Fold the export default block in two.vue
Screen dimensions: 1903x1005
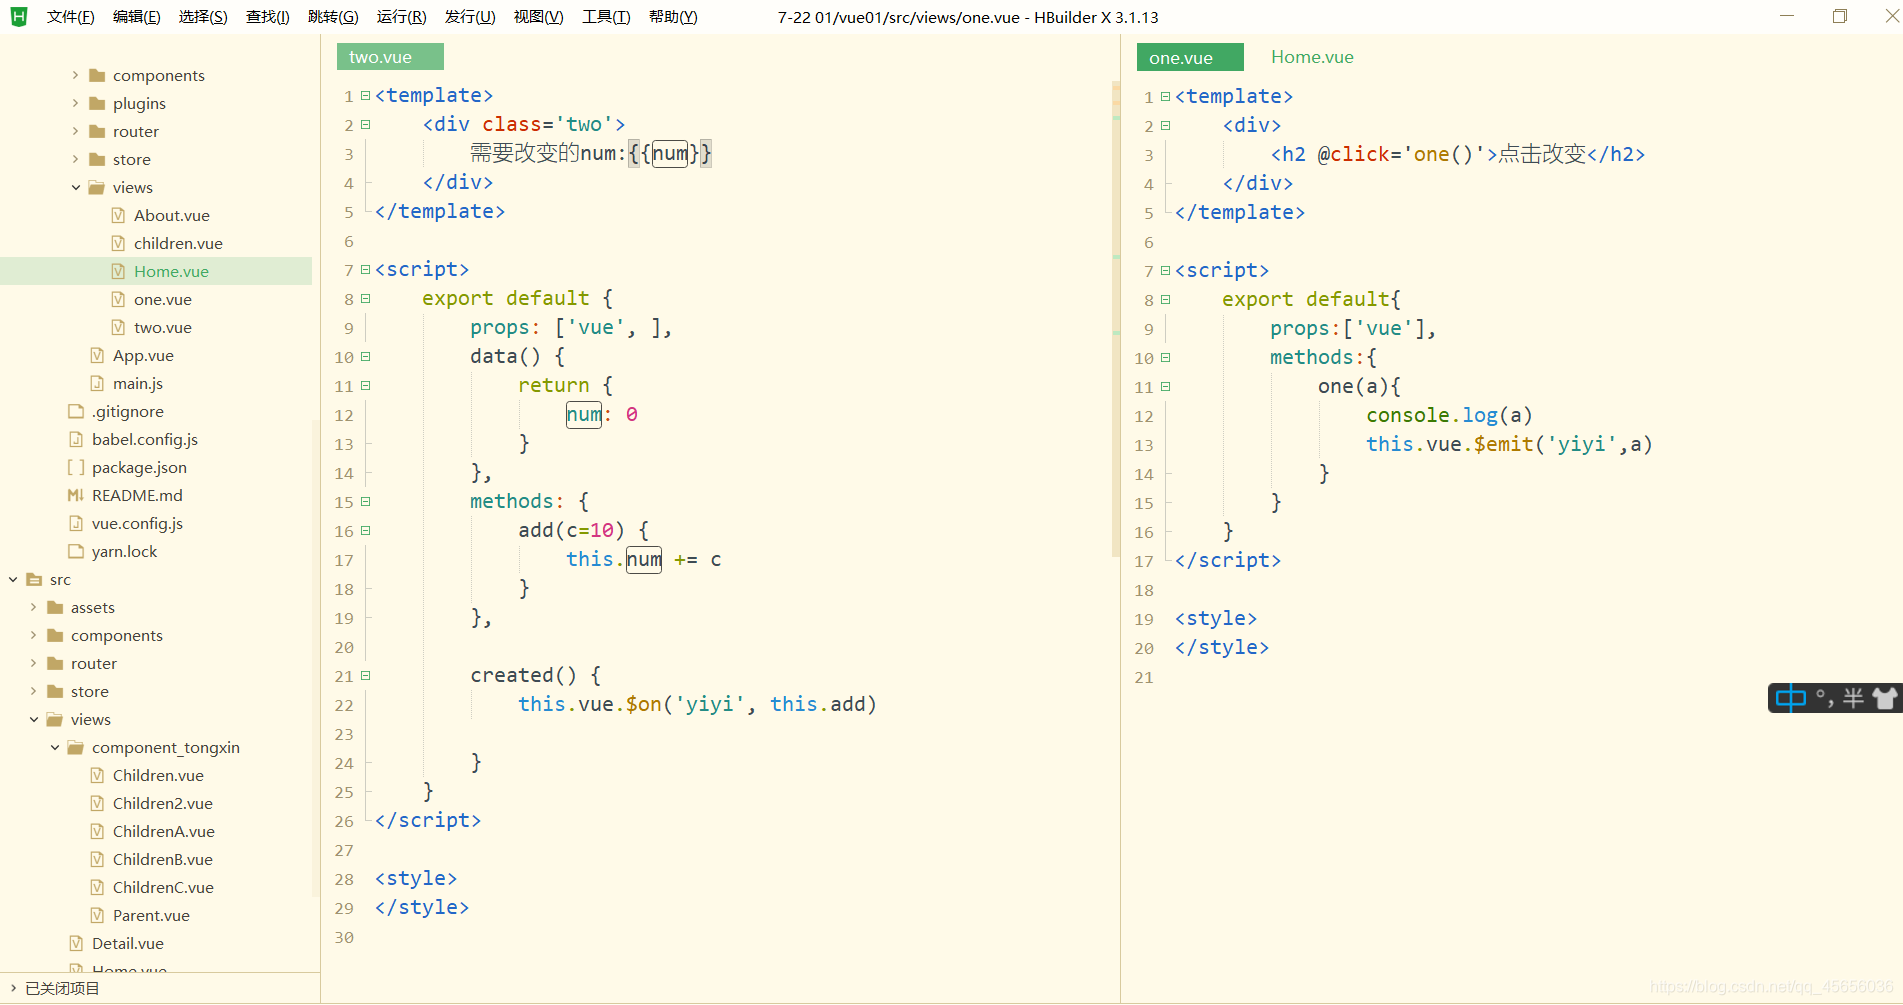366,299
